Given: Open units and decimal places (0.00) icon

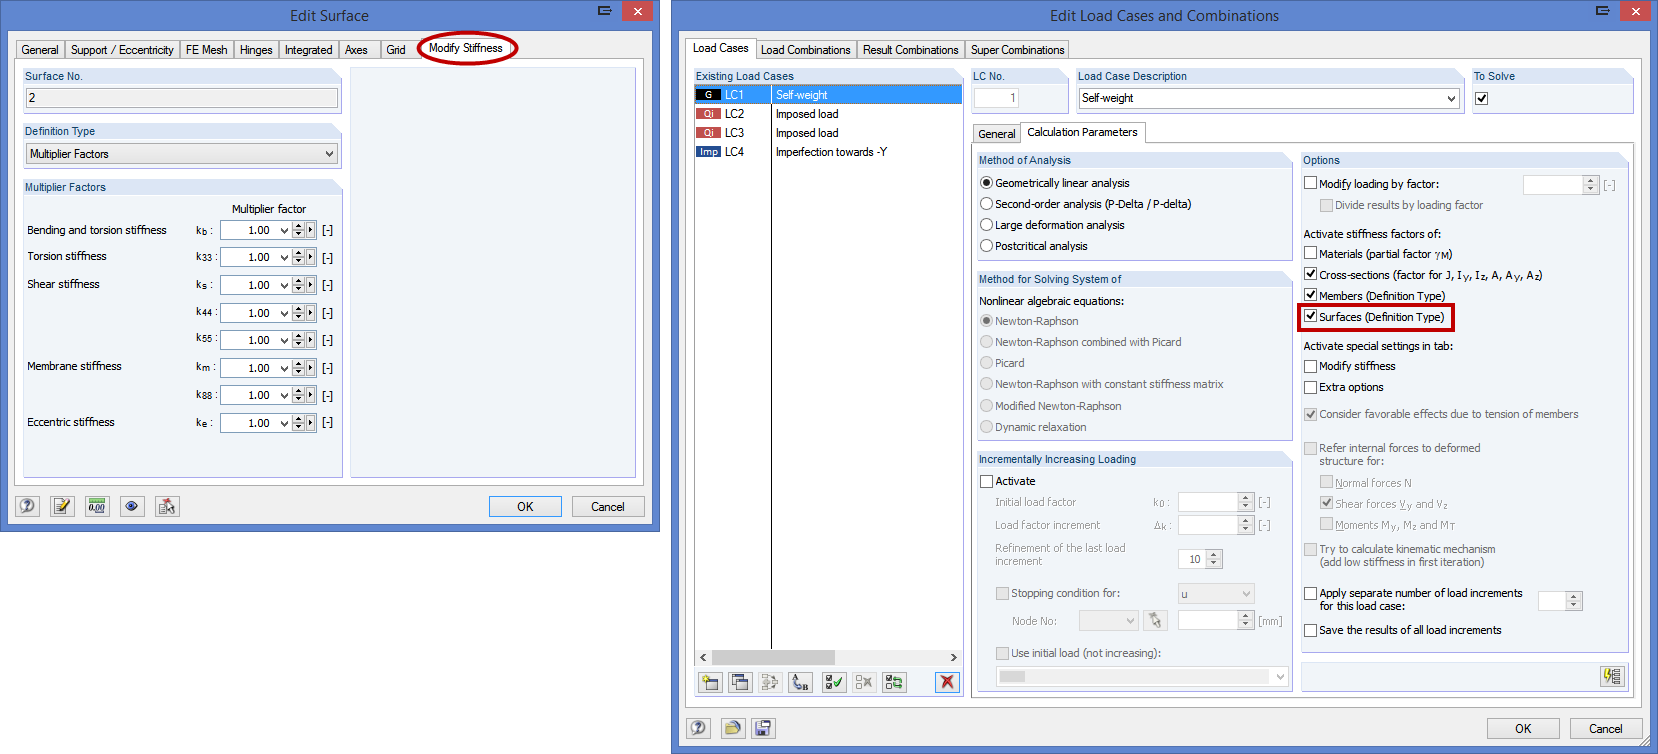Looking at the screenshot, I should 97,506.
